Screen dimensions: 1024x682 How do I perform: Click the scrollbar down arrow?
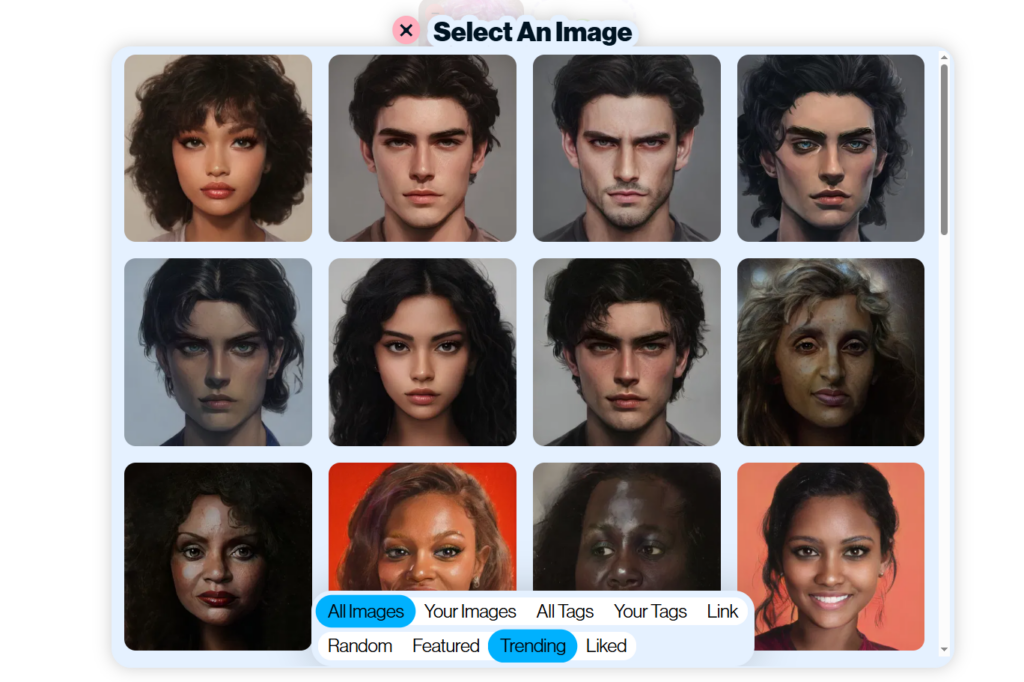click(x=944, y=650)
